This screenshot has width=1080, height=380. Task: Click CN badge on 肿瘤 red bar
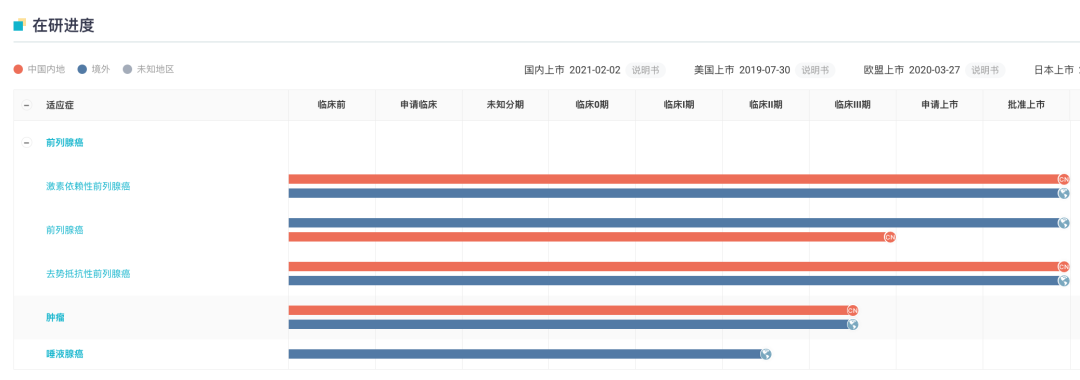(853, 310)
